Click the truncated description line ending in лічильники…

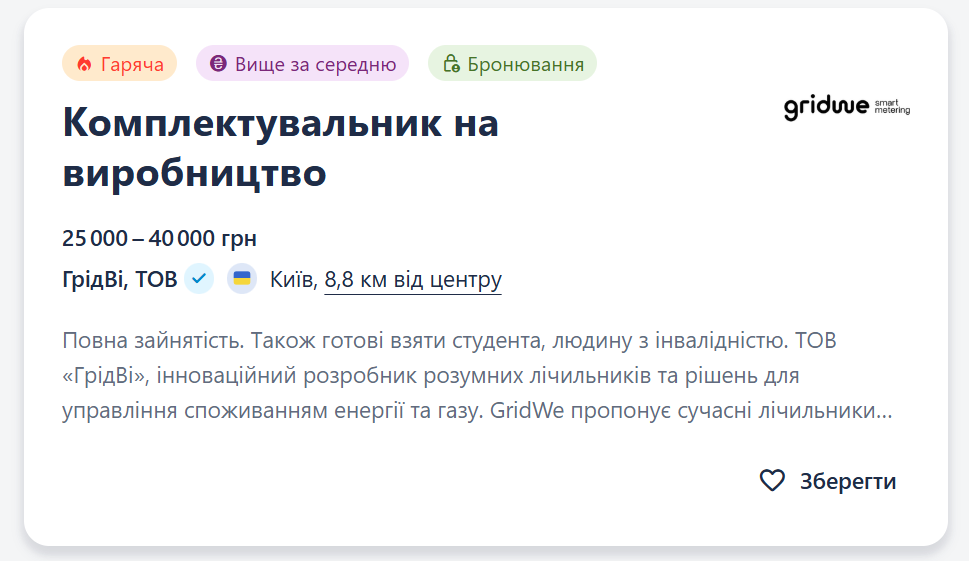477,410
